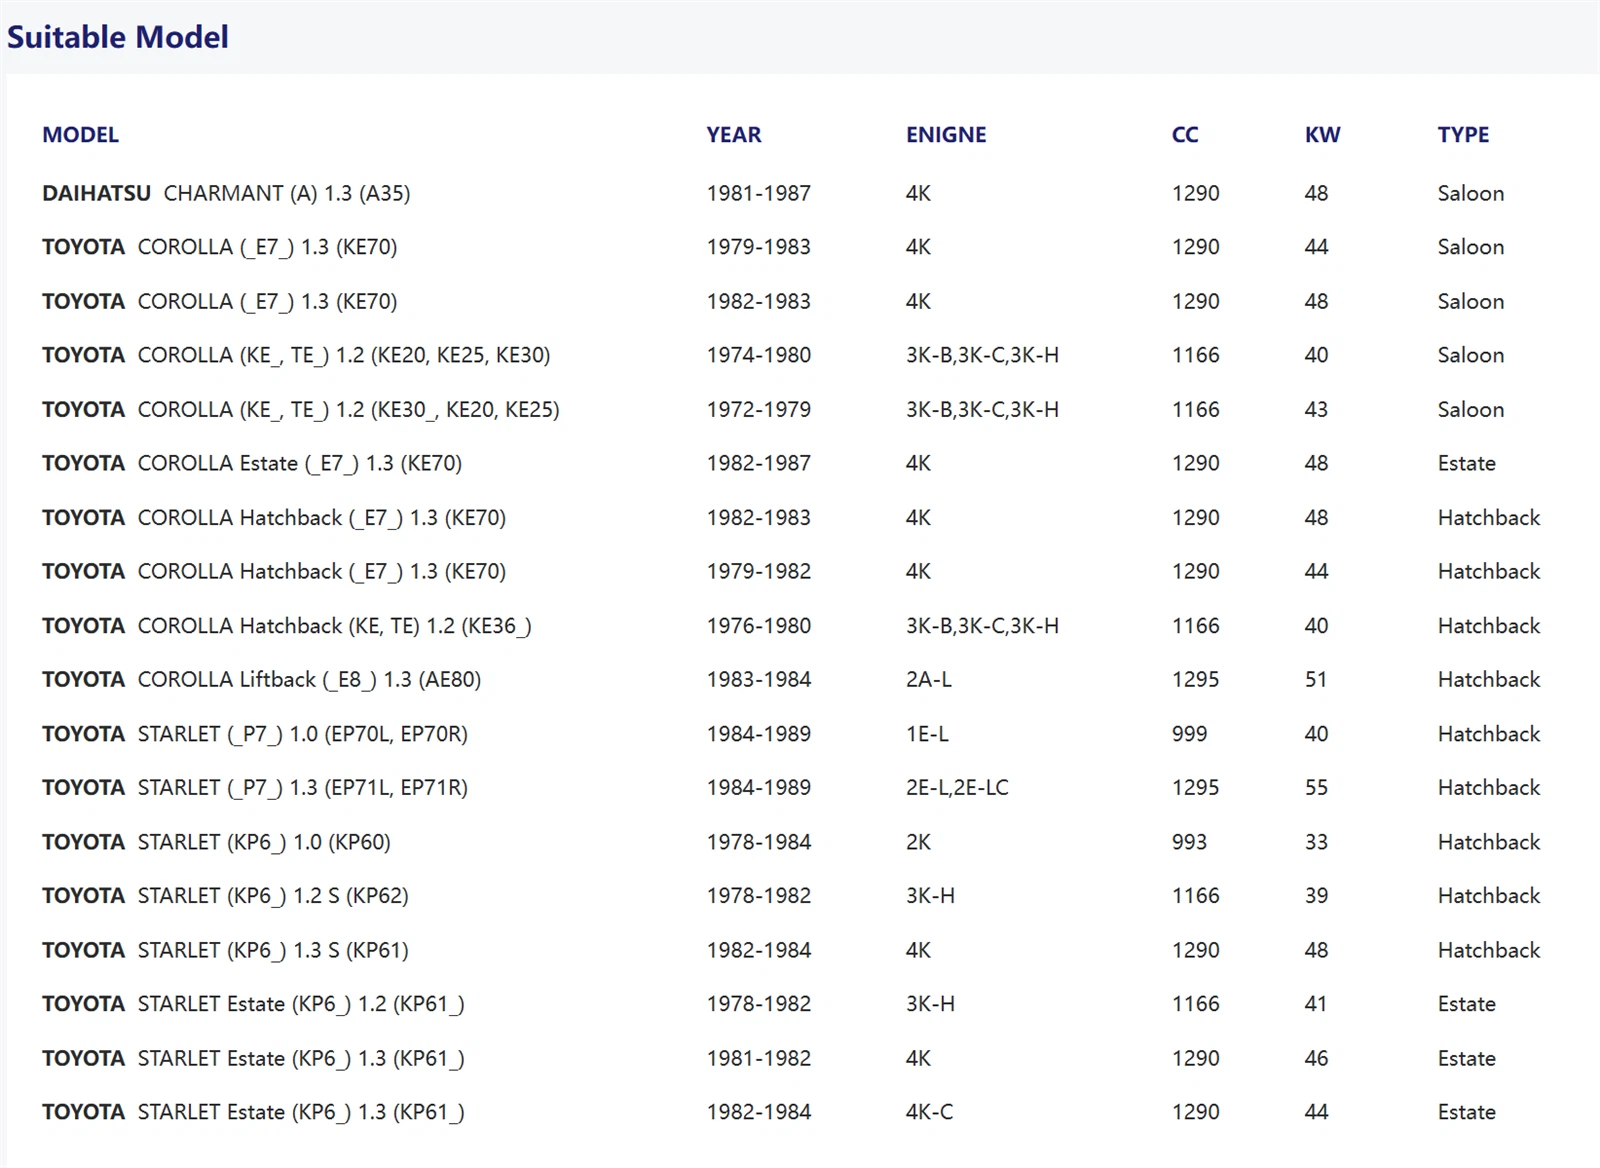The height and width of the screenshot is (1168, 1600).
Task: Click Saloon type in Daihatsu Charmant row
Action: click(x=1471, y=193)
